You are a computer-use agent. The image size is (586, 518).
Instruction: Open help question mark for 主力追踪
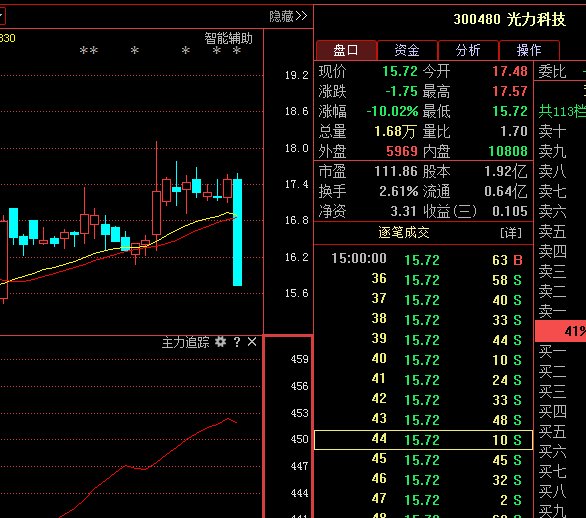pos(237,342)
